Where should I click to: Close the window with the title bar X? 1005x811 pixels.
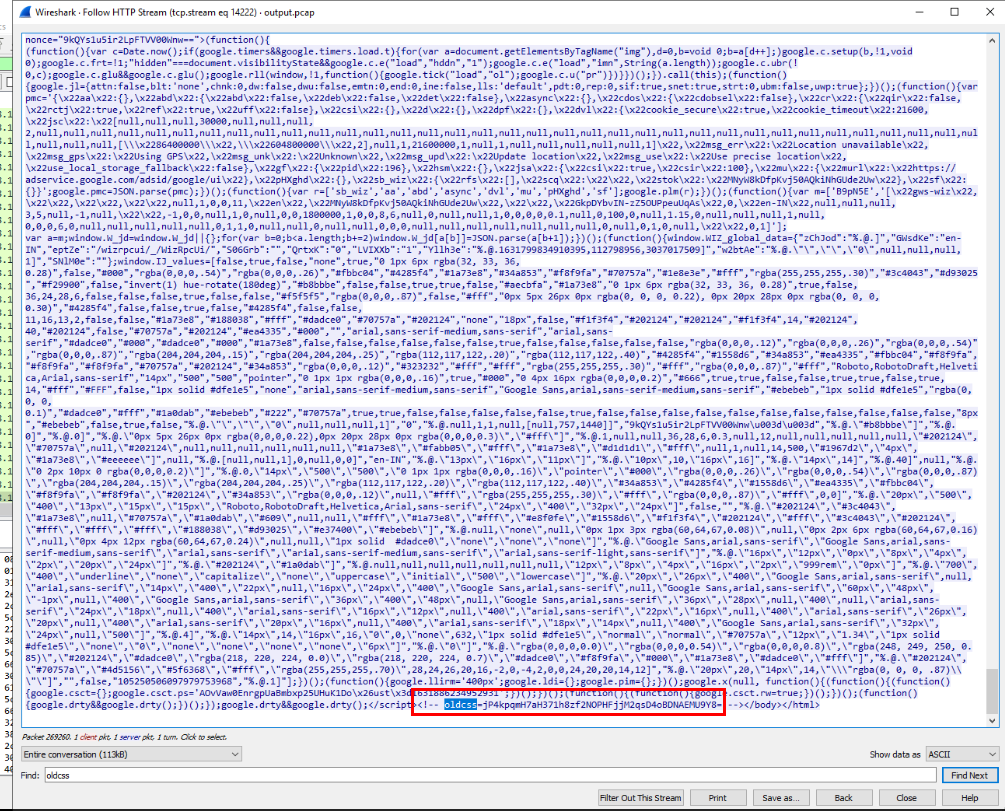pyautogui.click(x=989, y=12)
